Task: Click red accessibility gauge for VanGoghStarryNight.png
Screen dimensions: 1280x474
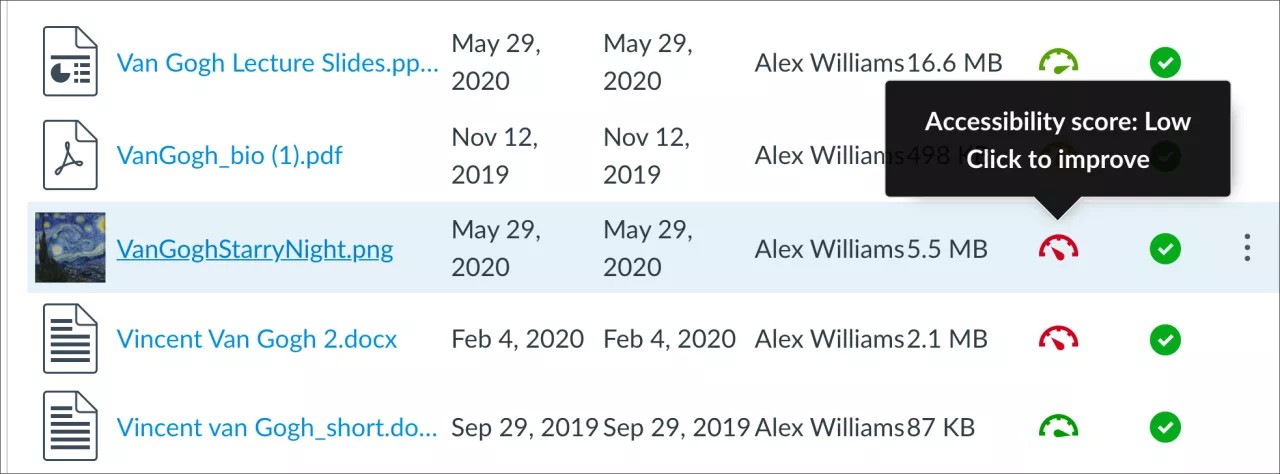Action: [1058, 247]
